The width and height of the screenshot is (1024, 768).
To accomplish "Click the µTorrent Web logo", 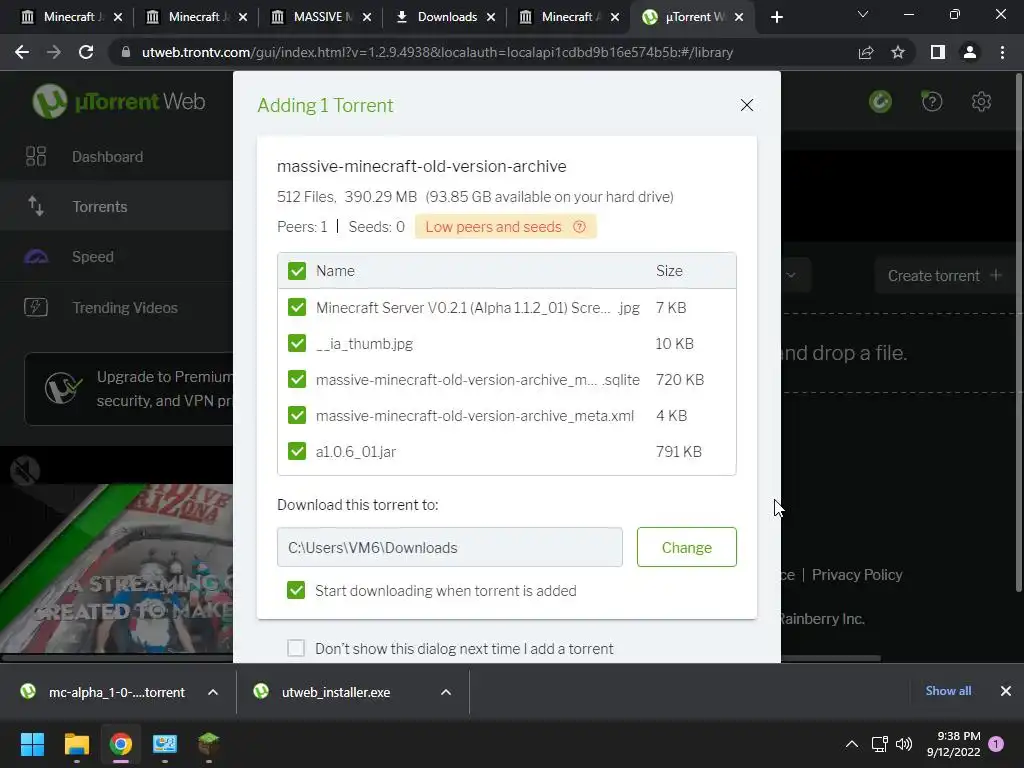I will (118, 101).
